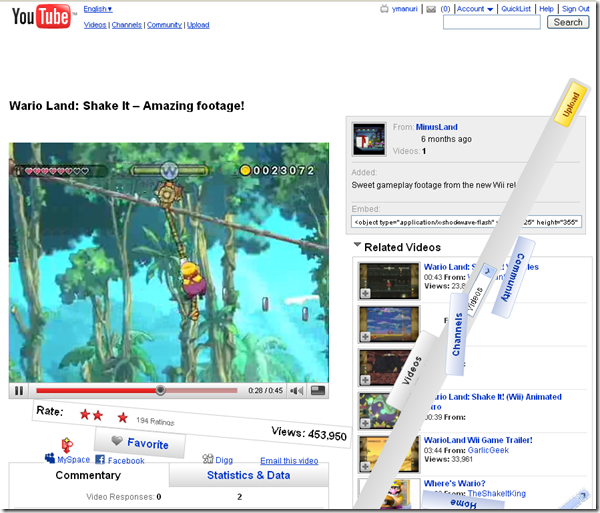The width and height of the screenshot is (600, 513).
Task: Rate the video with the third separated star
Action: pos(122,417)
